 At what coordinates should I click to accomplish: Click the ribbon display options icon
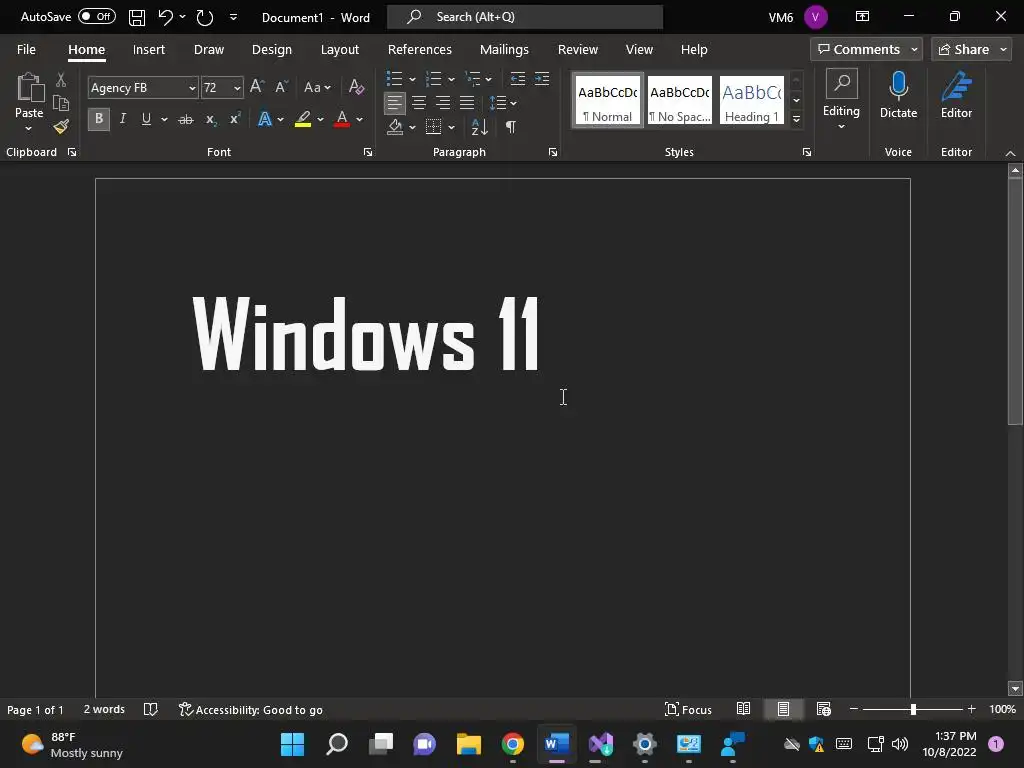click(x=862, y=16)
